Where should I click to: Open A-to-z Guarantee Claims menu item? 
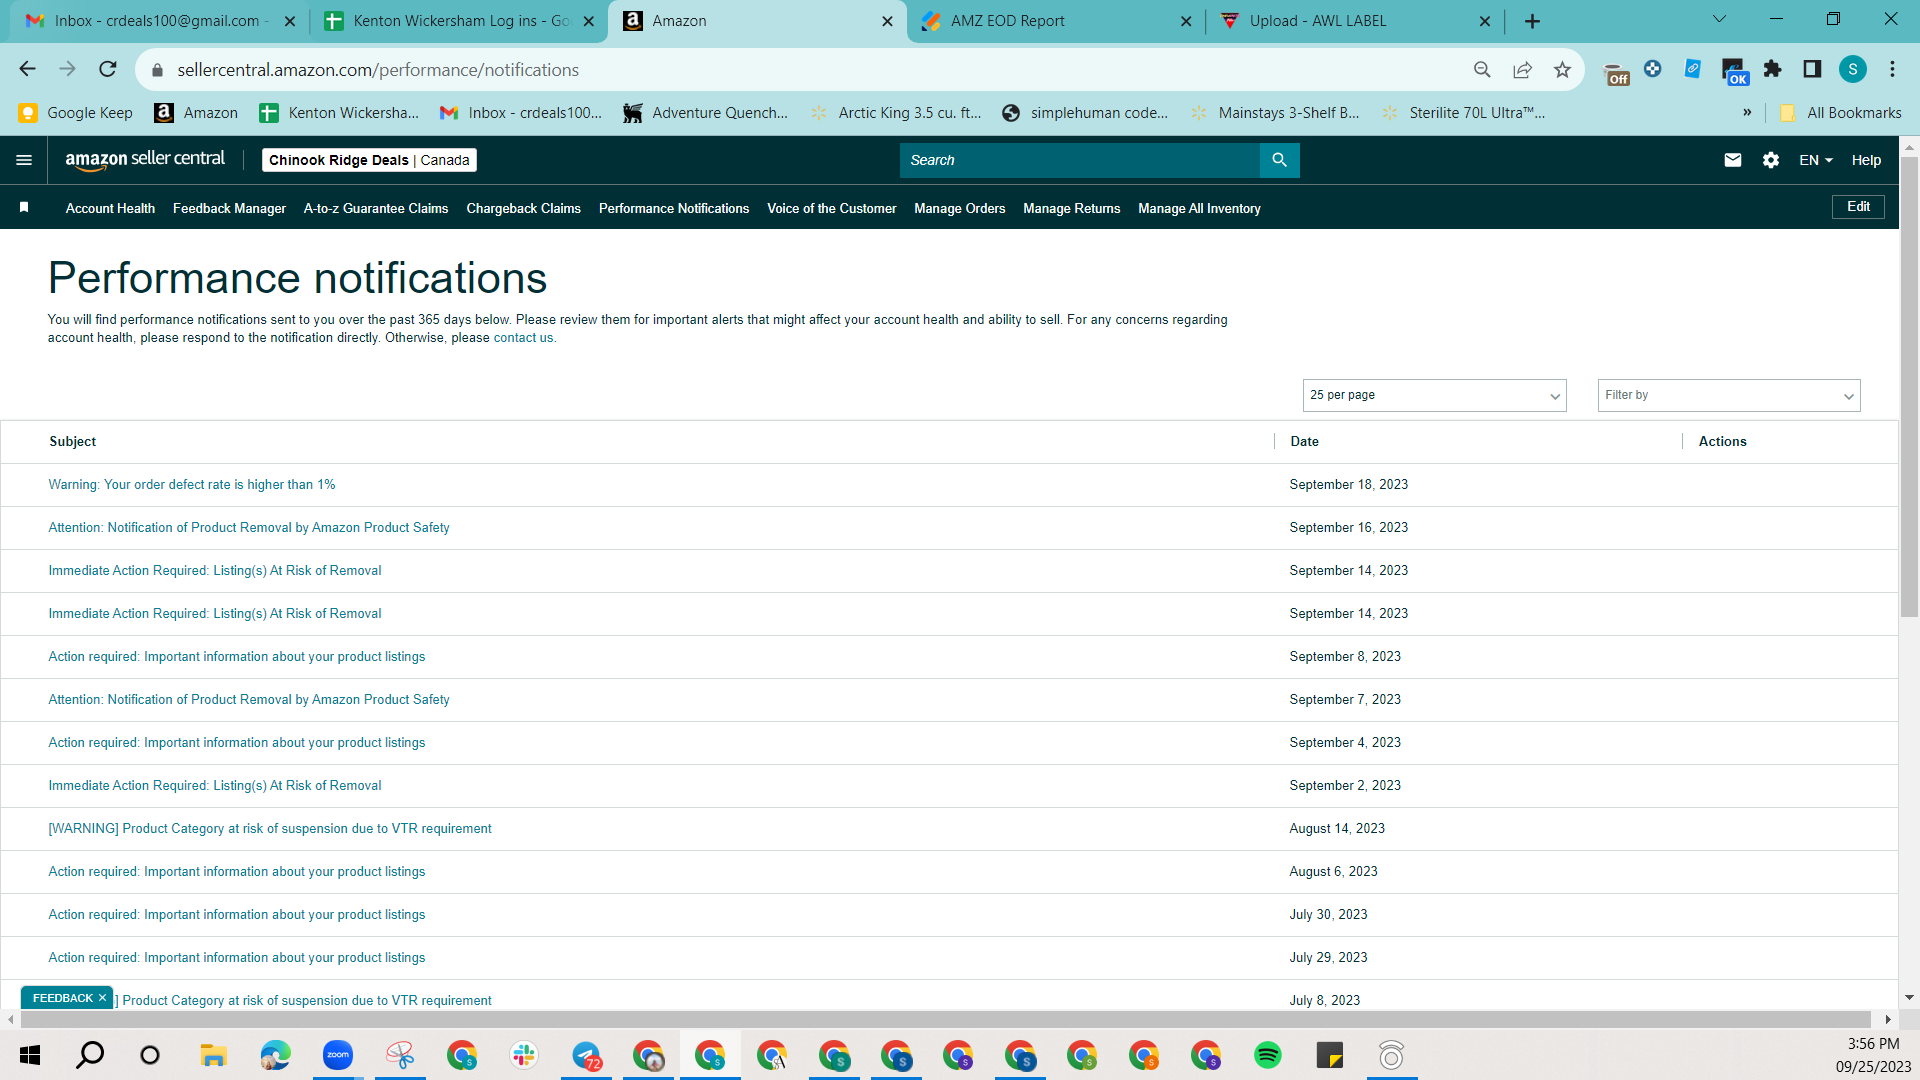376,208
